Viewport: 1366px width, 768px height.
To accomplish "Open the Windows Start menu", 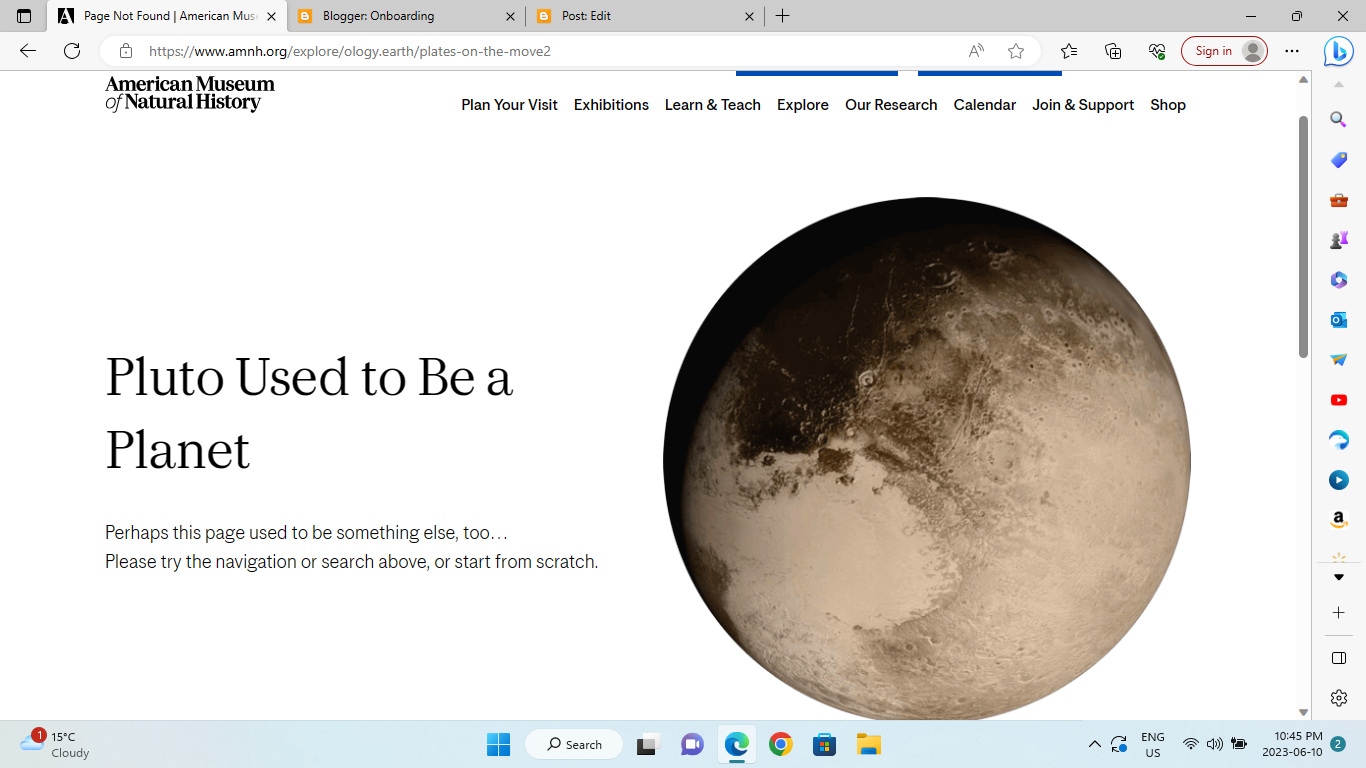I will pos(498,744).
